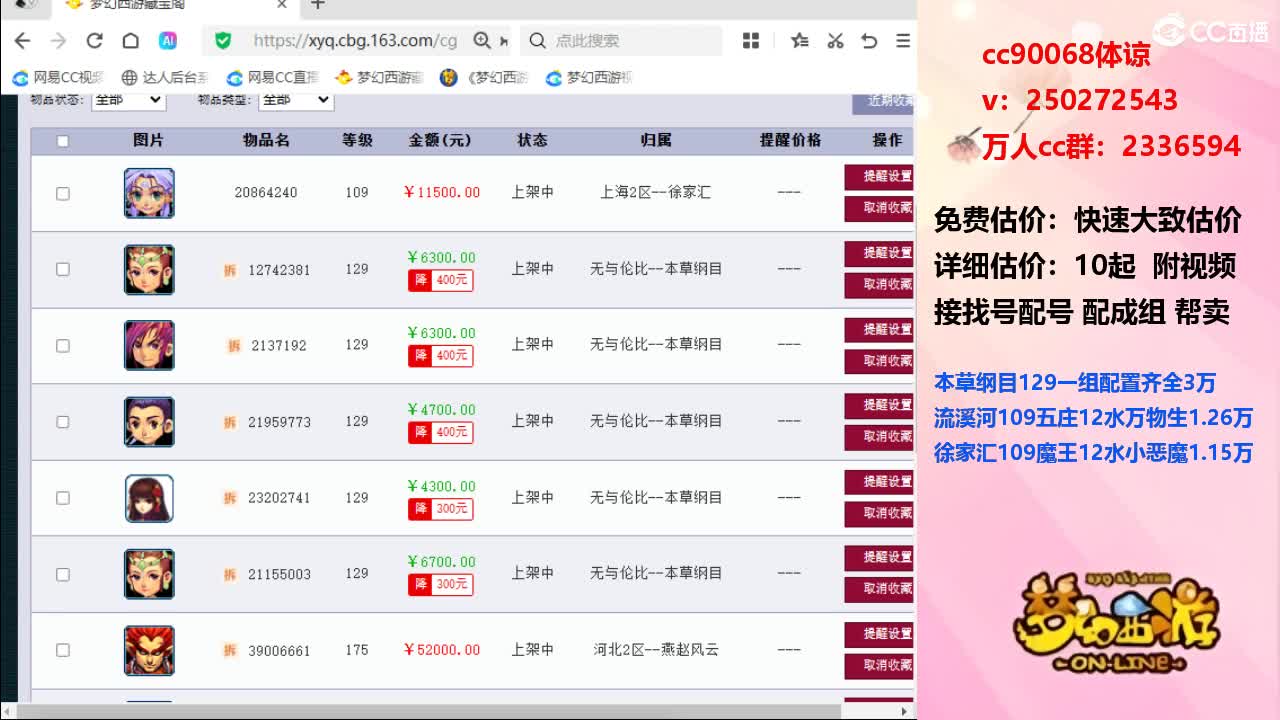This screenshot has width=1280, height=720.
Task: Toggle the select-all checkbox in table header
Action: click(x=63, y=141)
